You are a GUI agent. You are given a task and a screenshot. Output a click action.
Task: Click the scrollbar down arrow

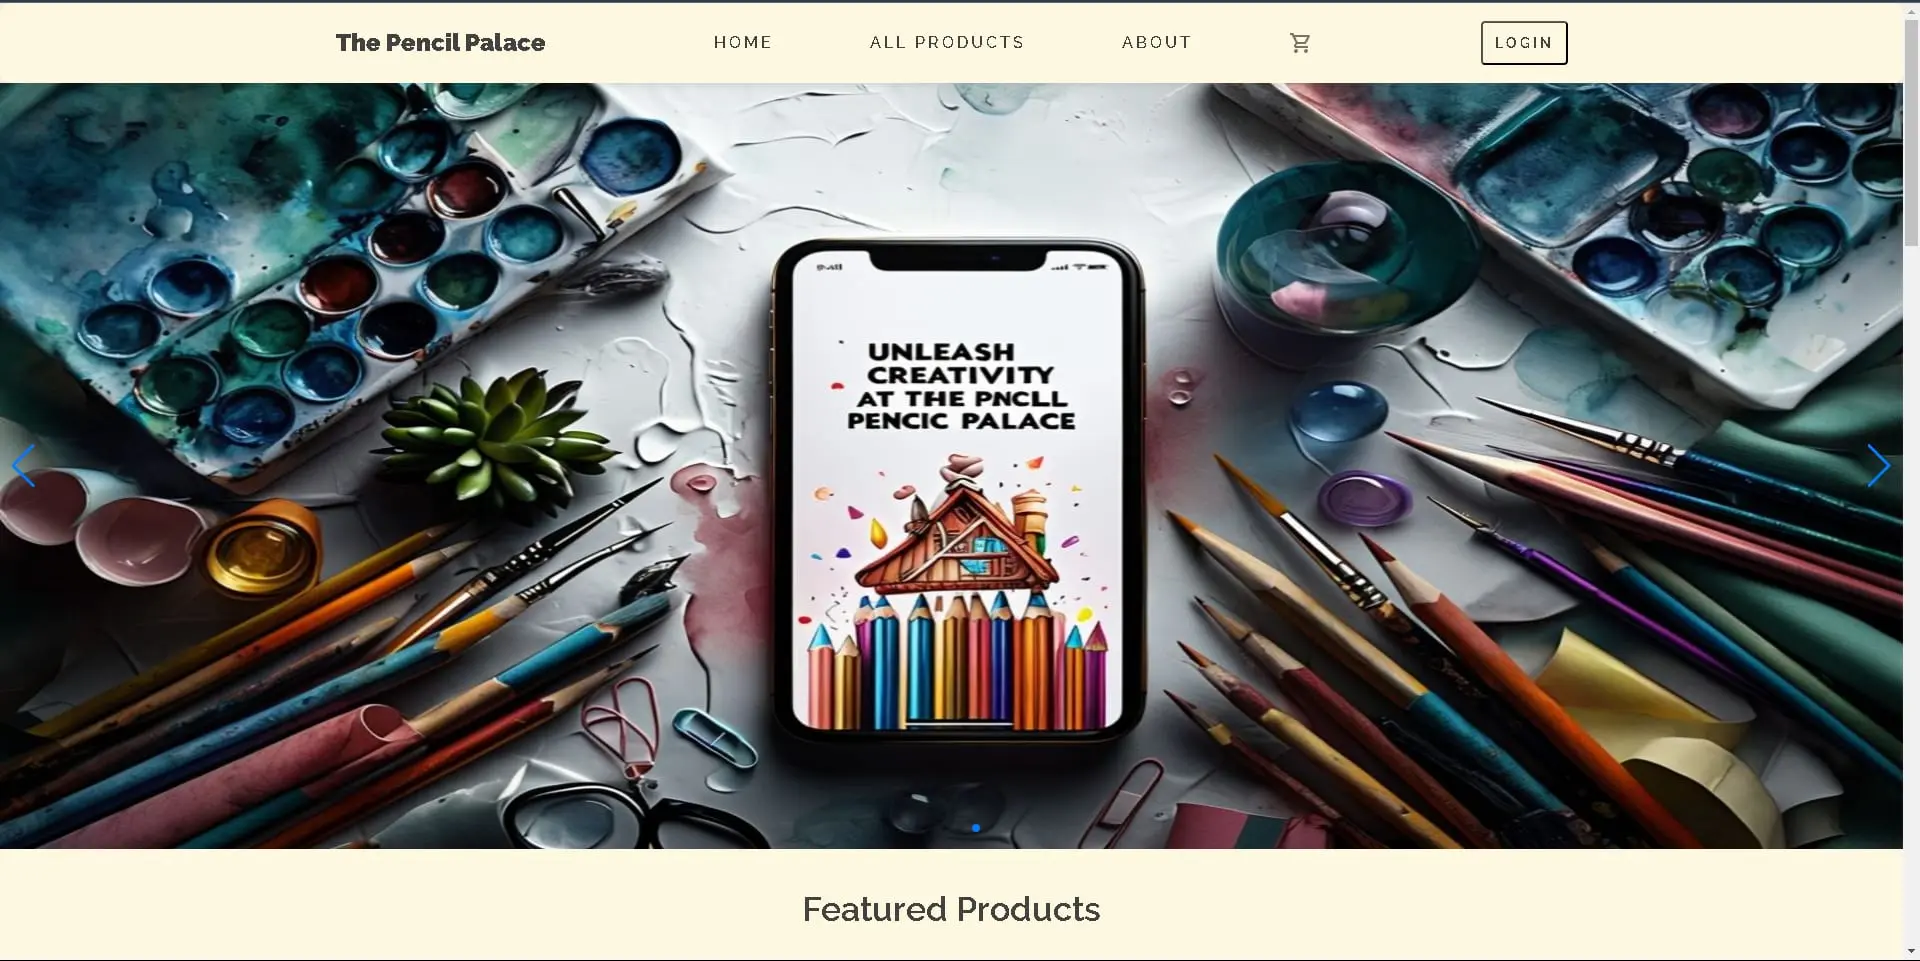1911,951
